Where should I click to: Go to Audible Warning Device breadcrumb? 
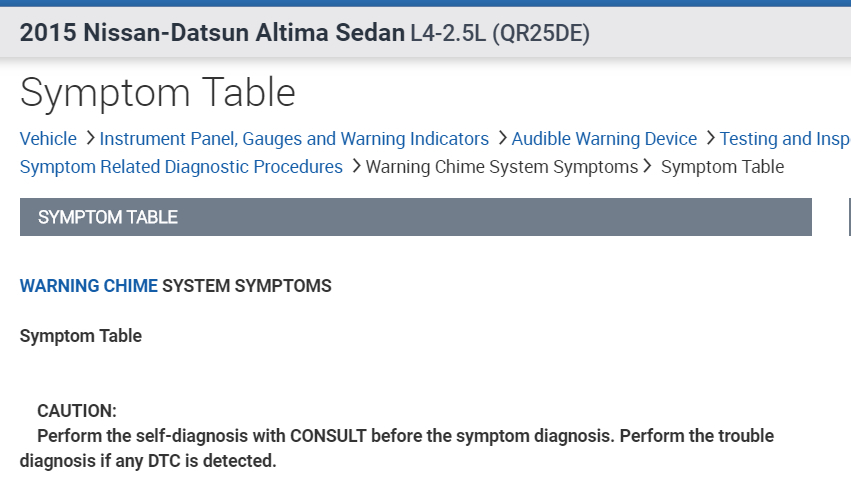click(604, 139)
